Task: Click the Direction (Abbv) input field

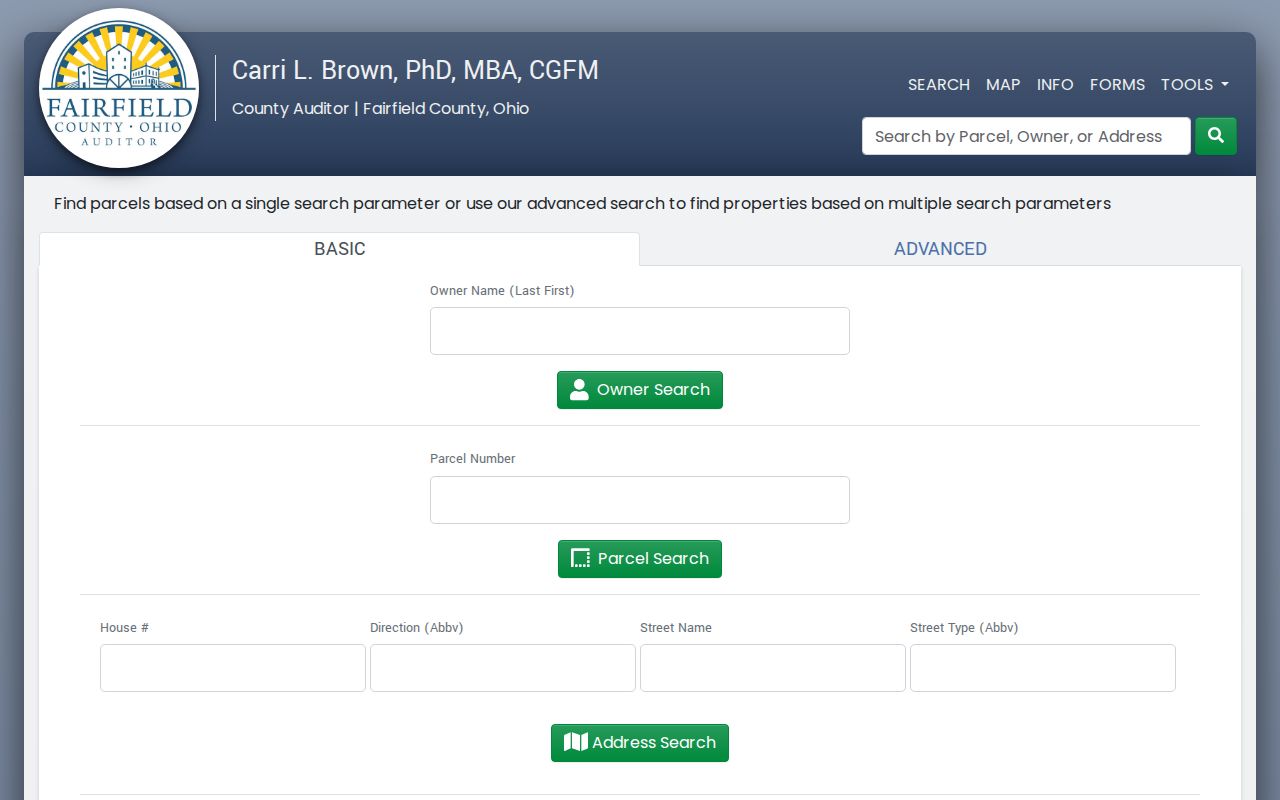Action: [503, 668]
